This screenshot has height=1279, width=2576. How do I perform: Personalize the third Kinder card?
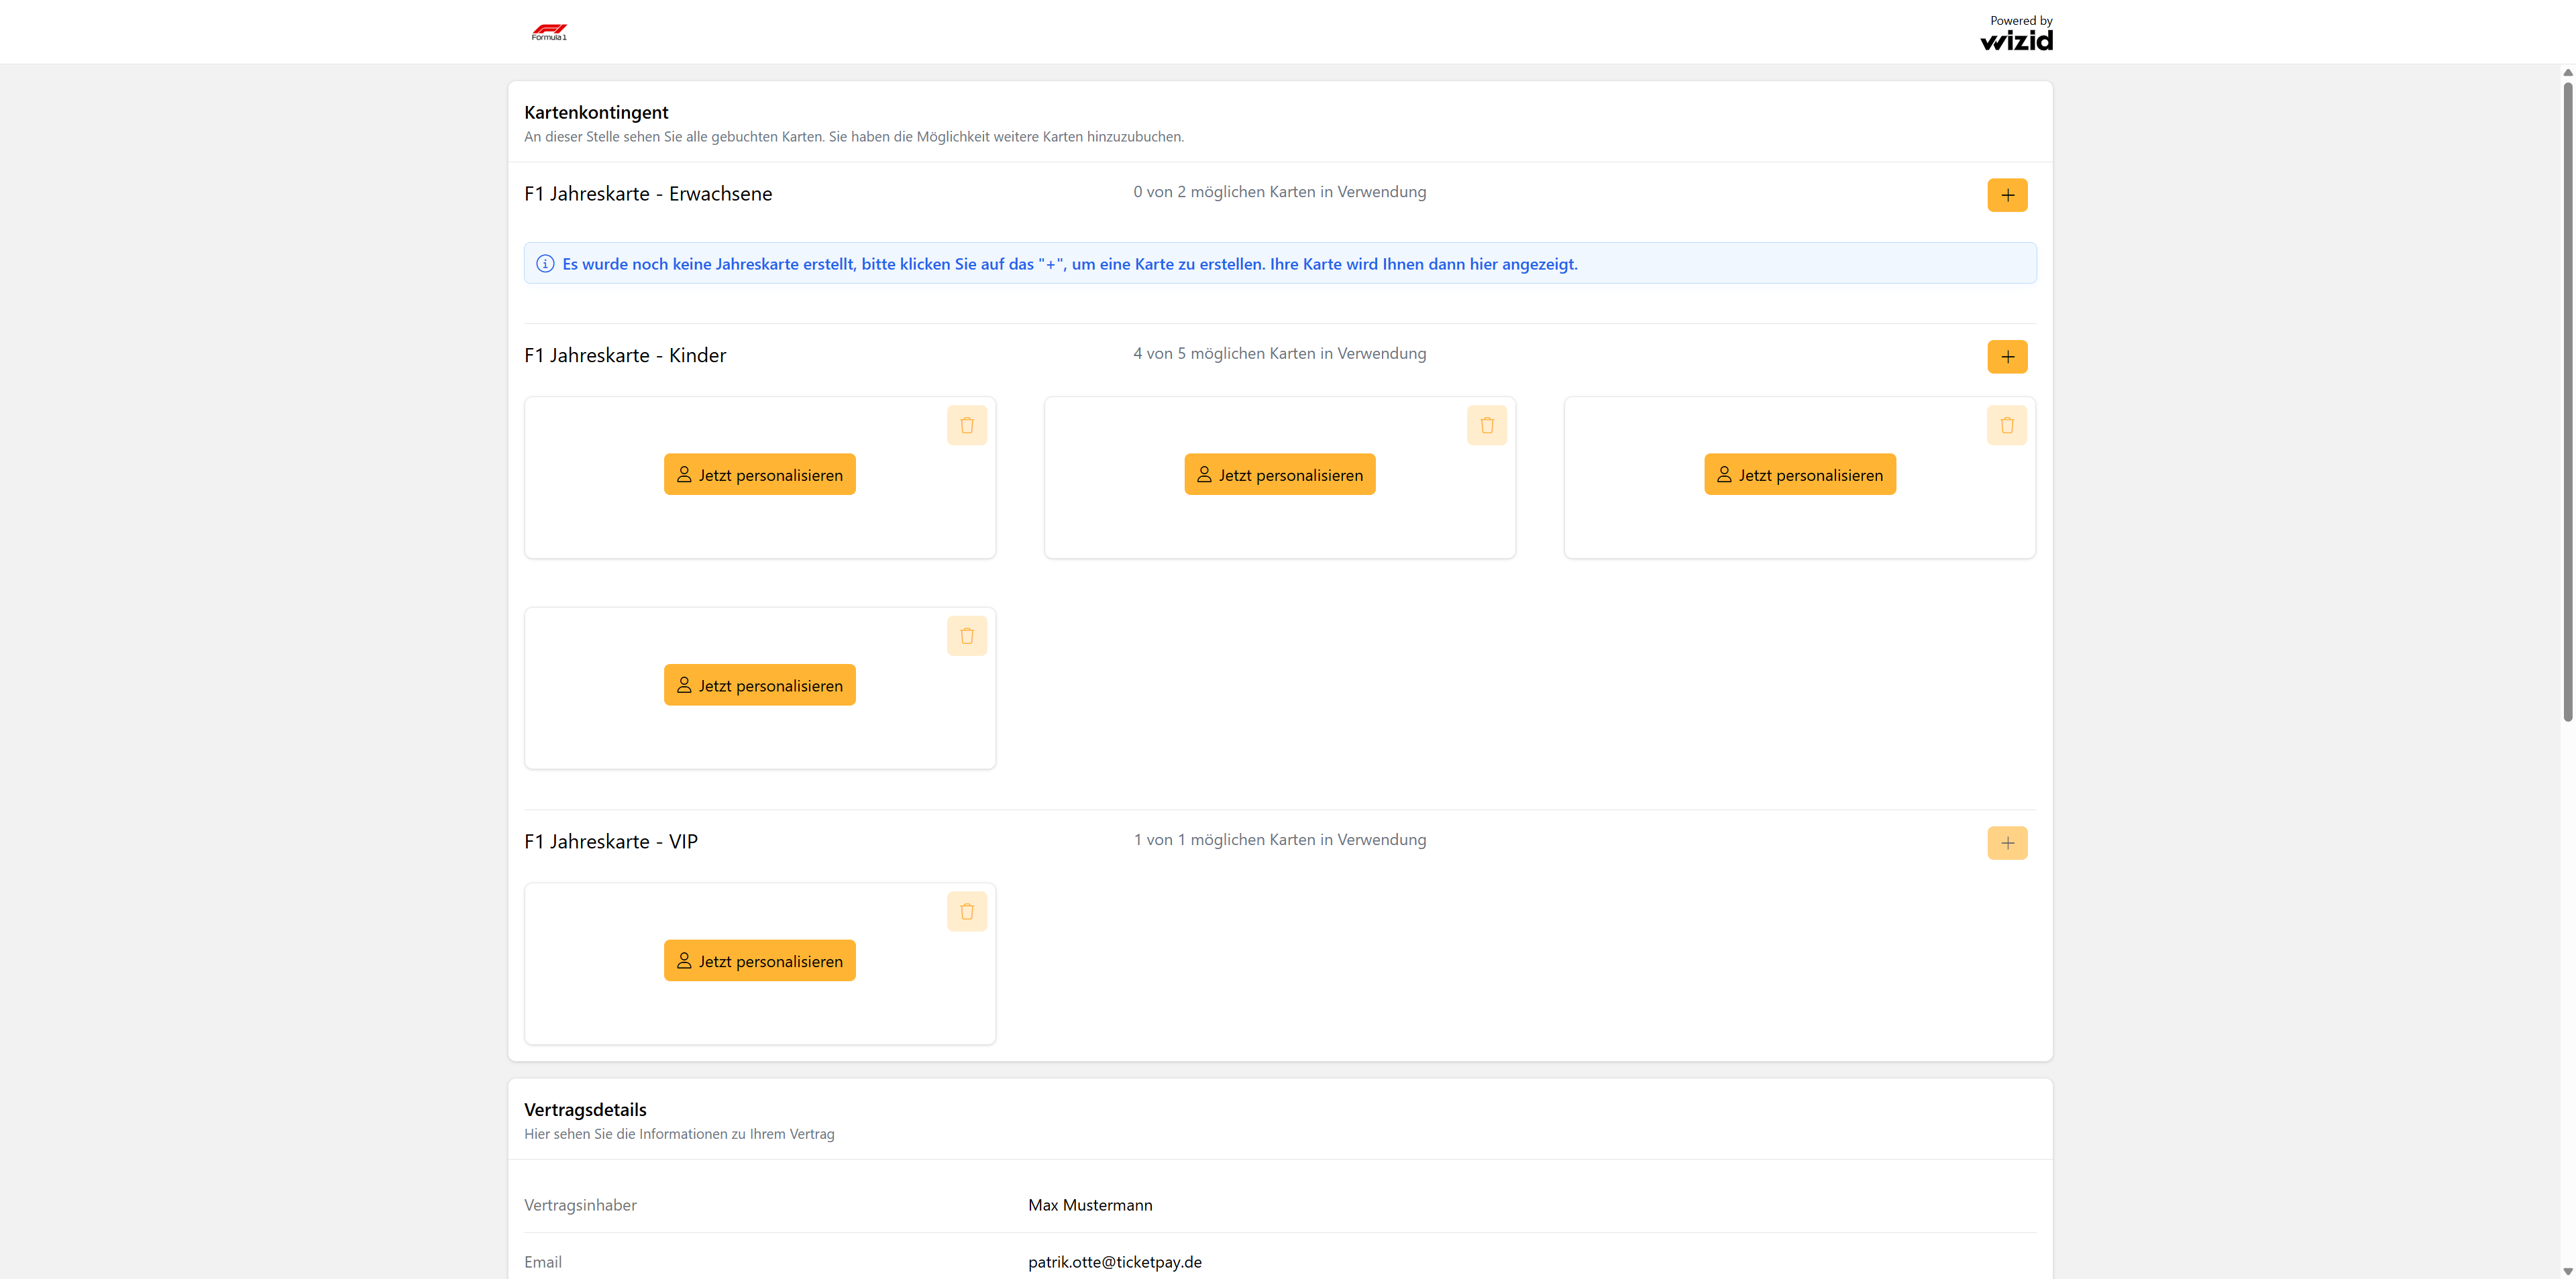1800,475
